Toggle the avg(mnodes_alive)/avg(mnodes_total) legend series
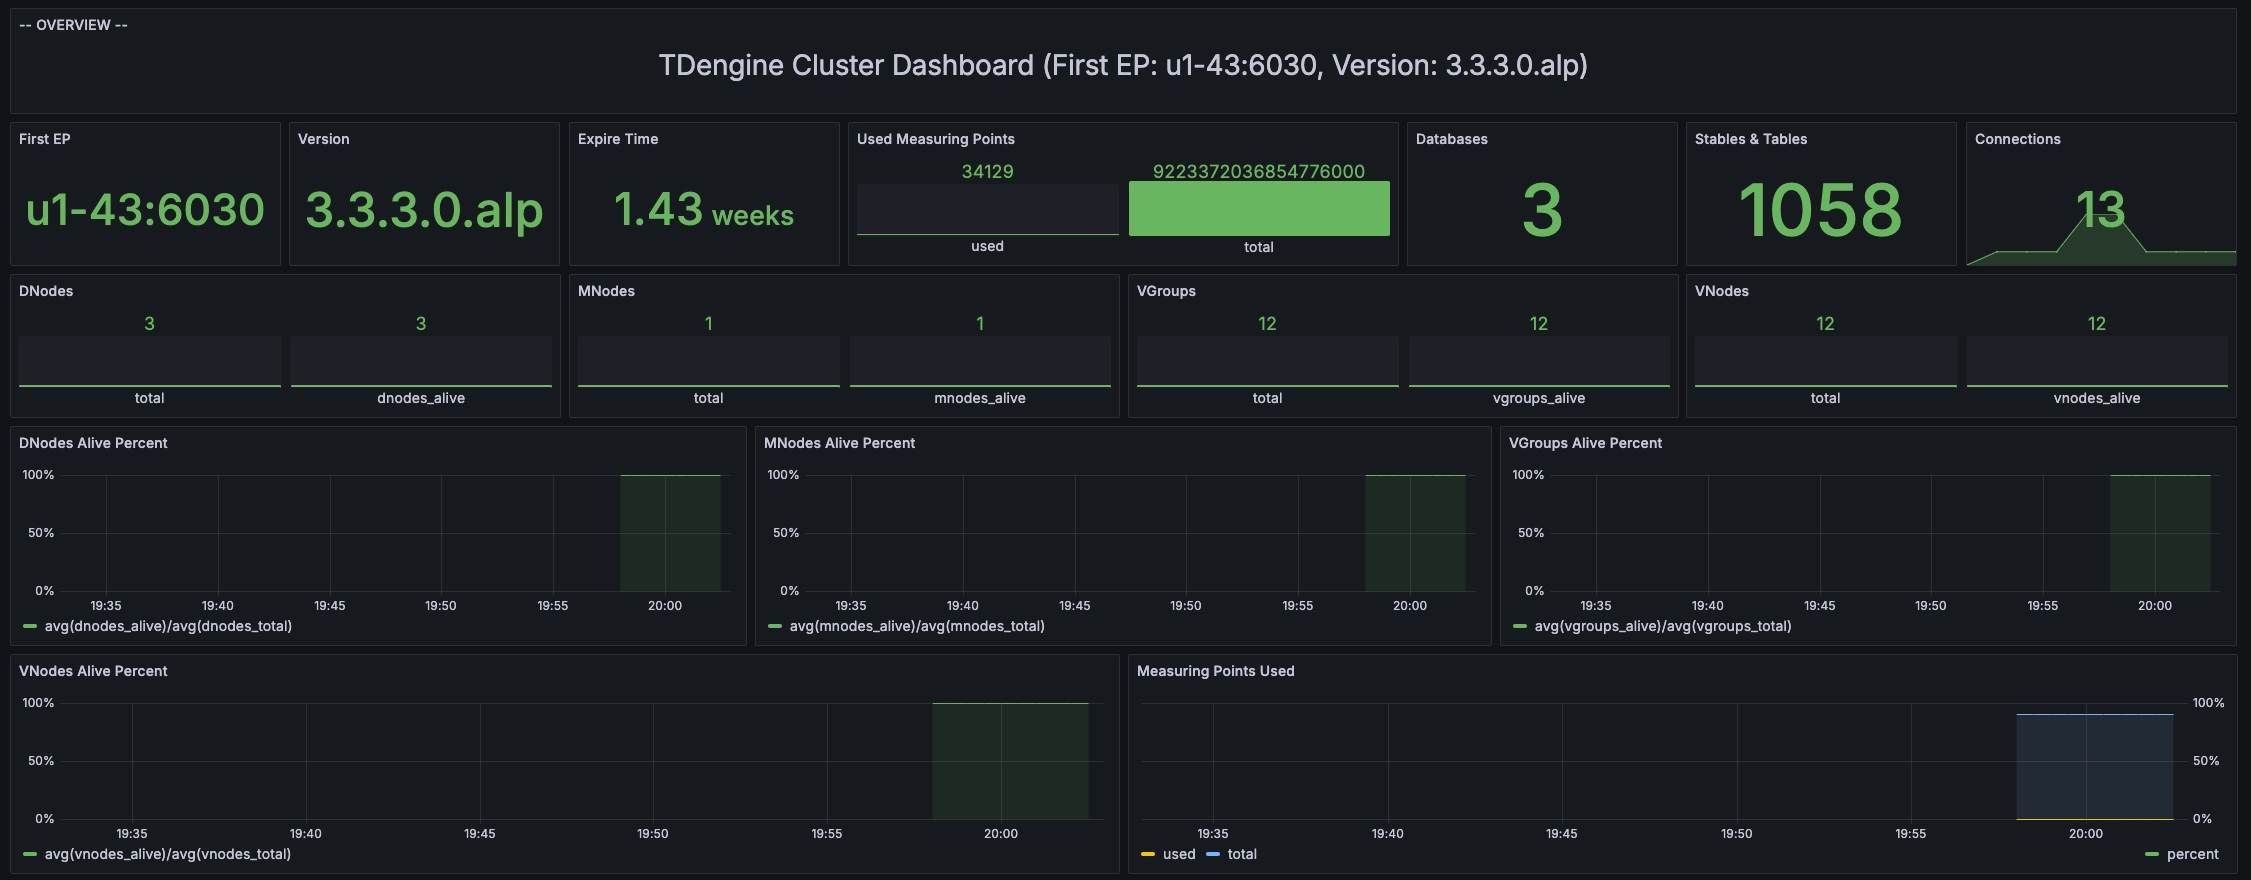The width and height of the screenshot is (2251, 880). click(x=916, y=626)
